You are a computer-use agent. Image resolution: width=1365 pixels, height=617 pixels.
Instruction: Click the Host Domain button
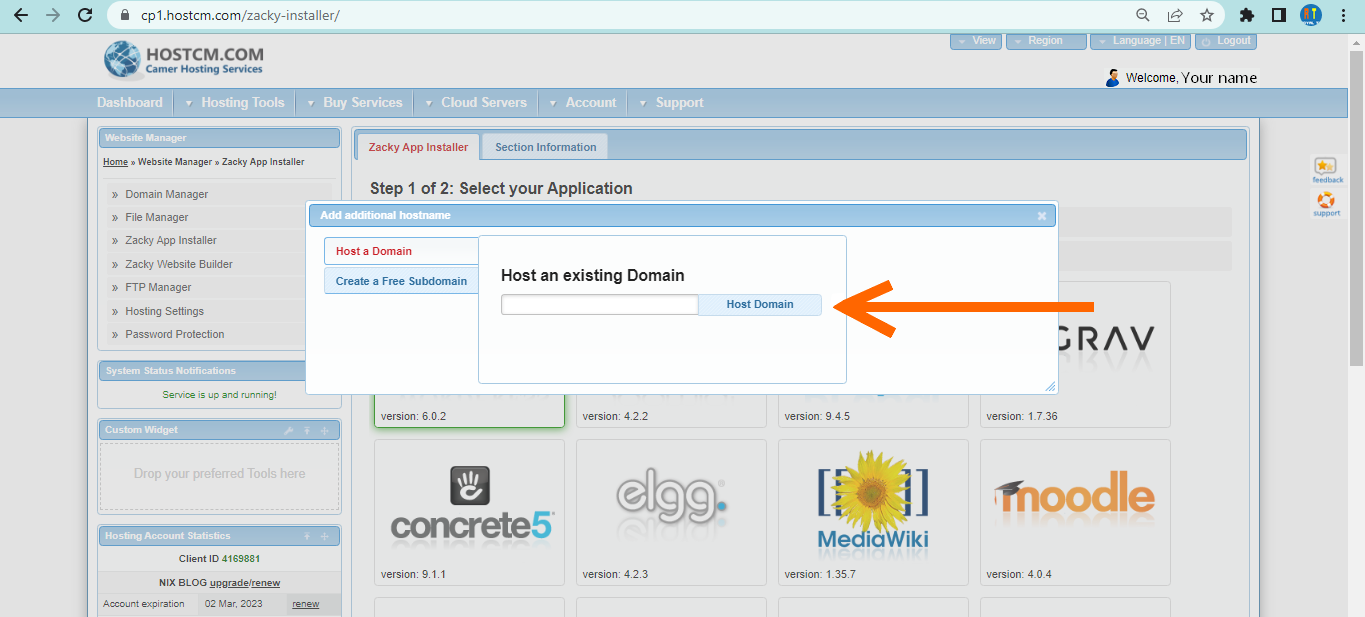(x=760, y=304)
